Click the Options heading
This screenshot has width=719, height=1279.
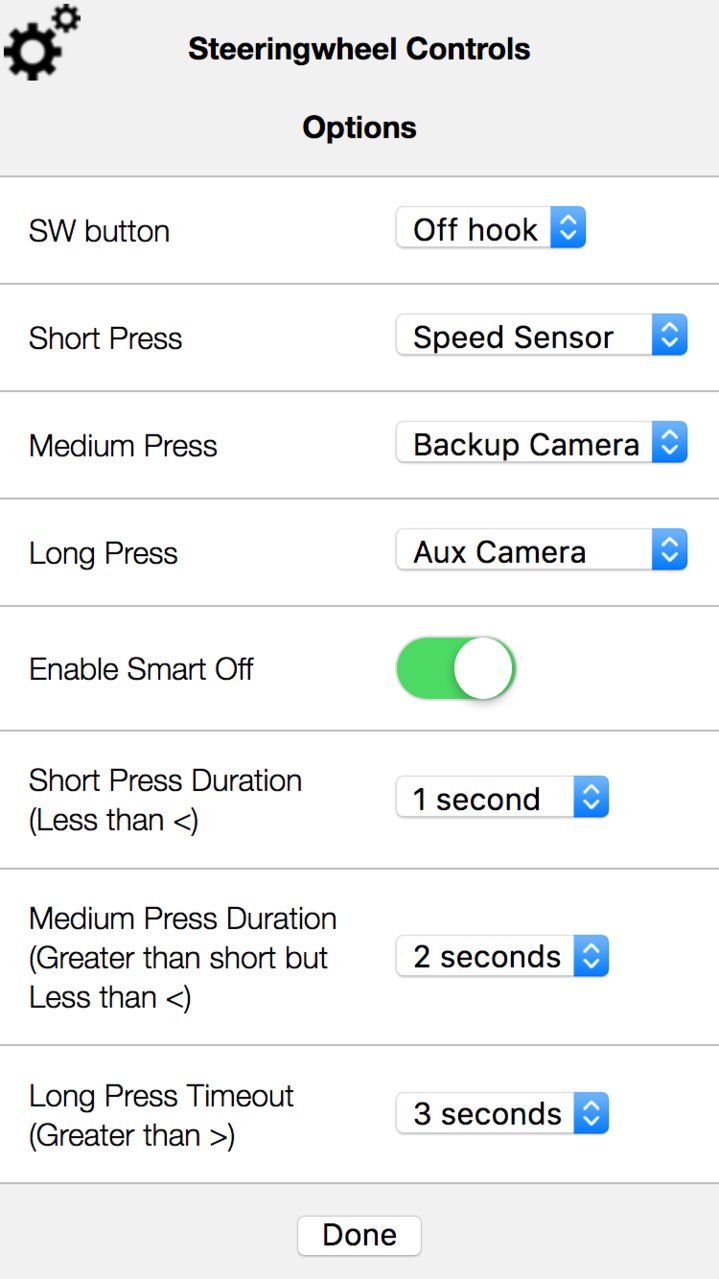click(x=359, y=128)
